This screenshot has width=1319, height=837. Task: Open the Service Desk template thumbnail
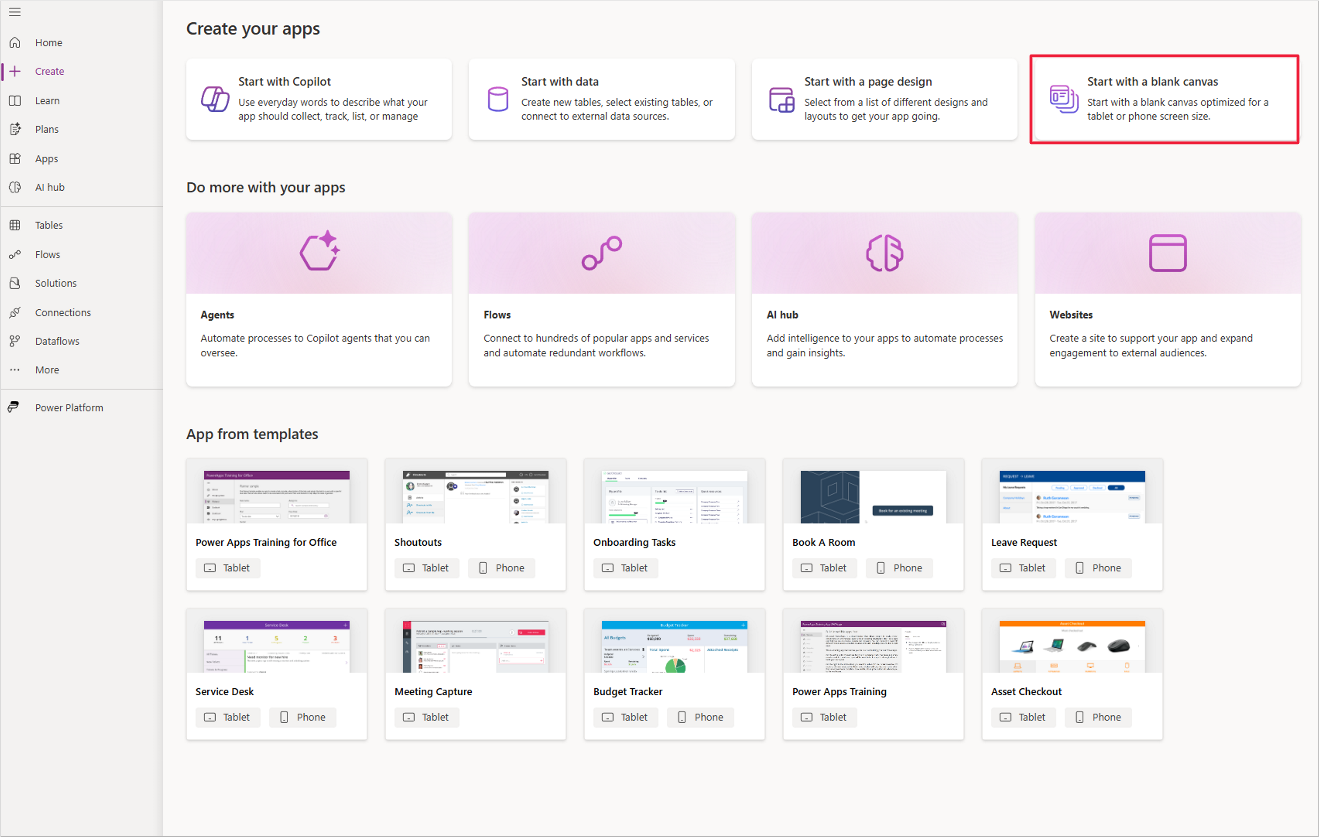click(x=277, y=645)
